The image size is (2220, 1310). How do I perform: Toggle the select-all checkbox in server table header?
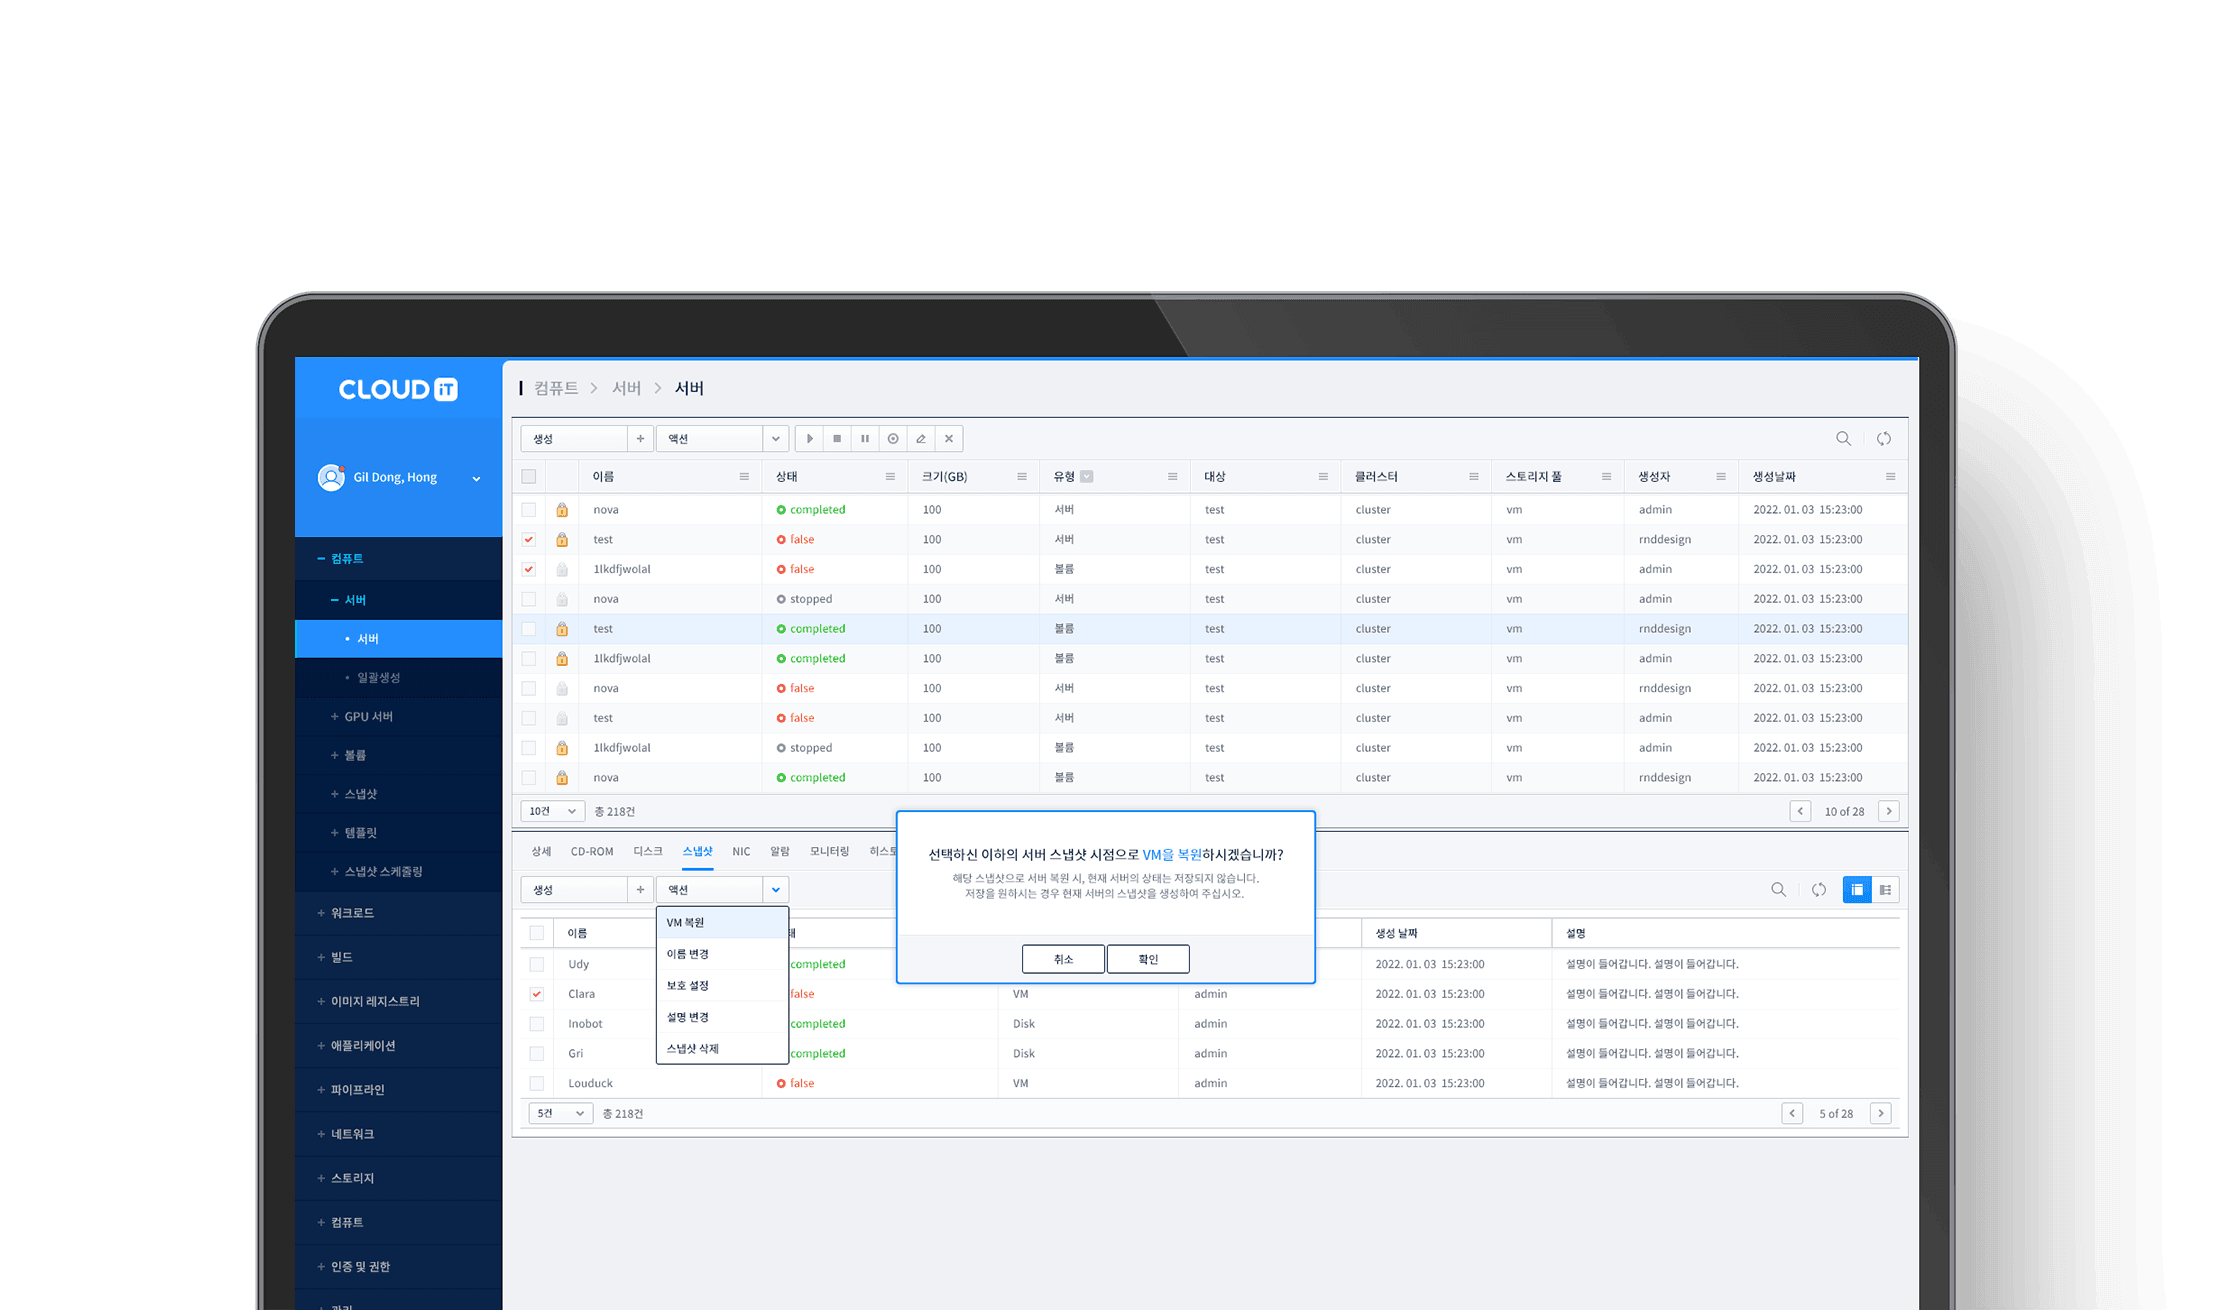(529, 476)
